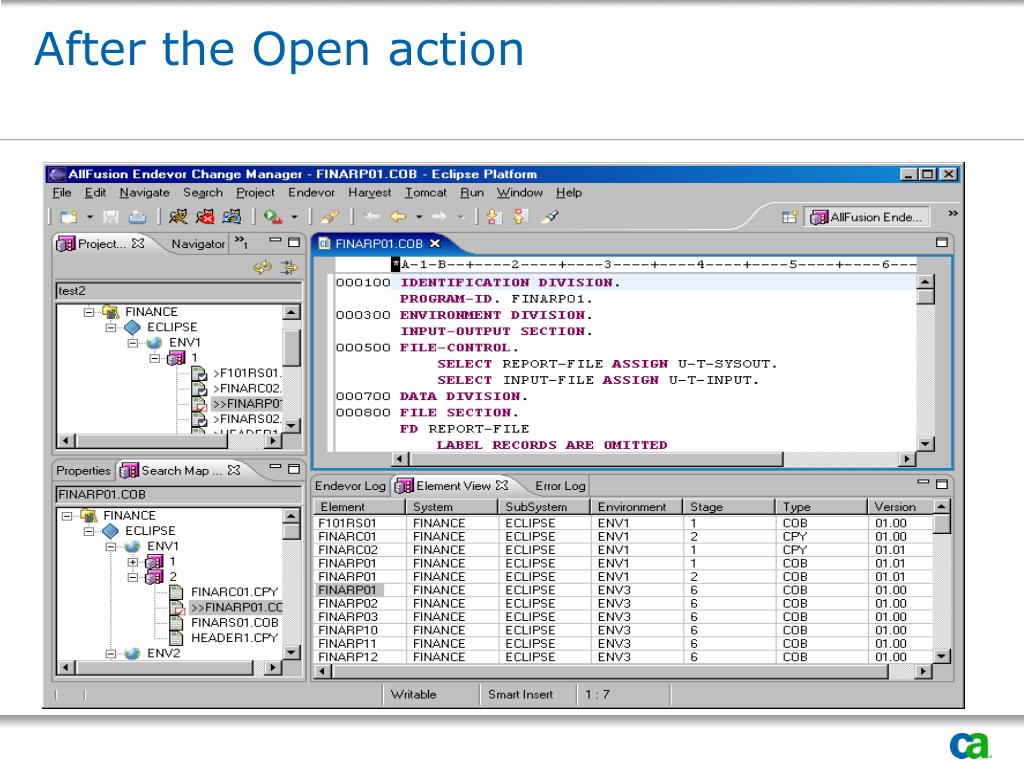Click the >F101RS01 element icon in Project tree
The image size is (1024, 768).
pos(199,374)
